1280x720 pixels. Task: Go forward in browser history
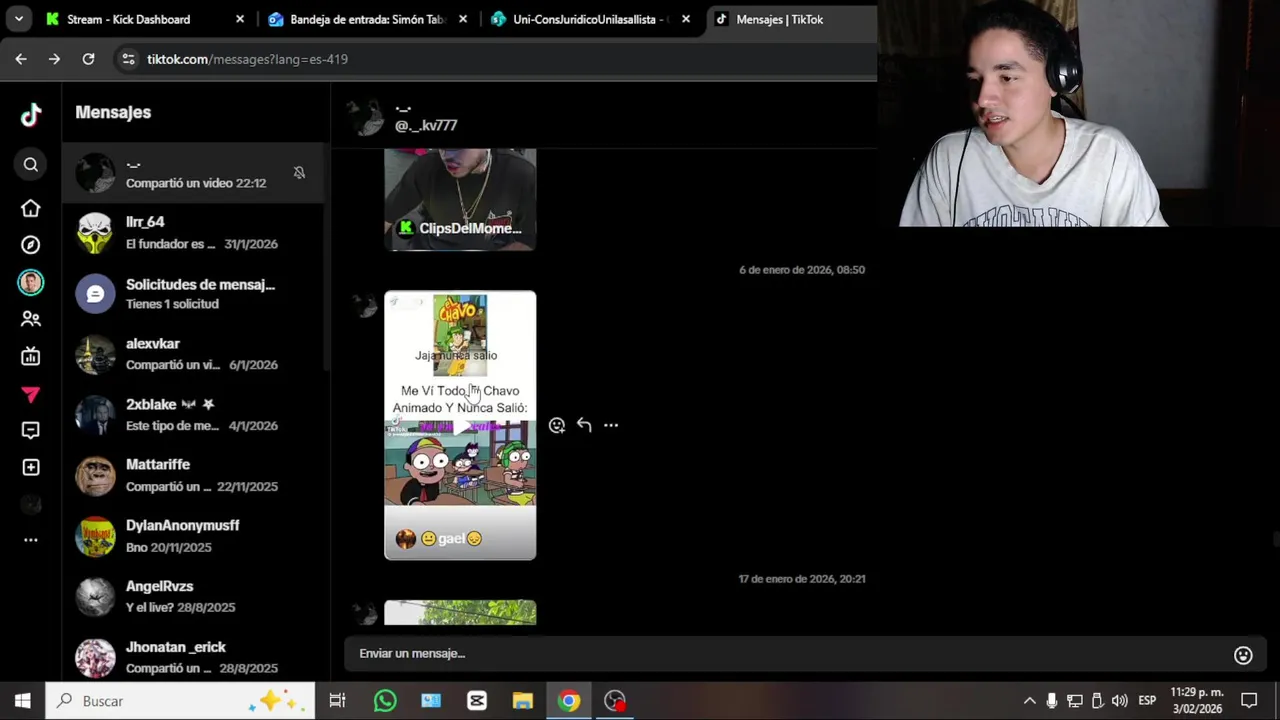(55, 59)
